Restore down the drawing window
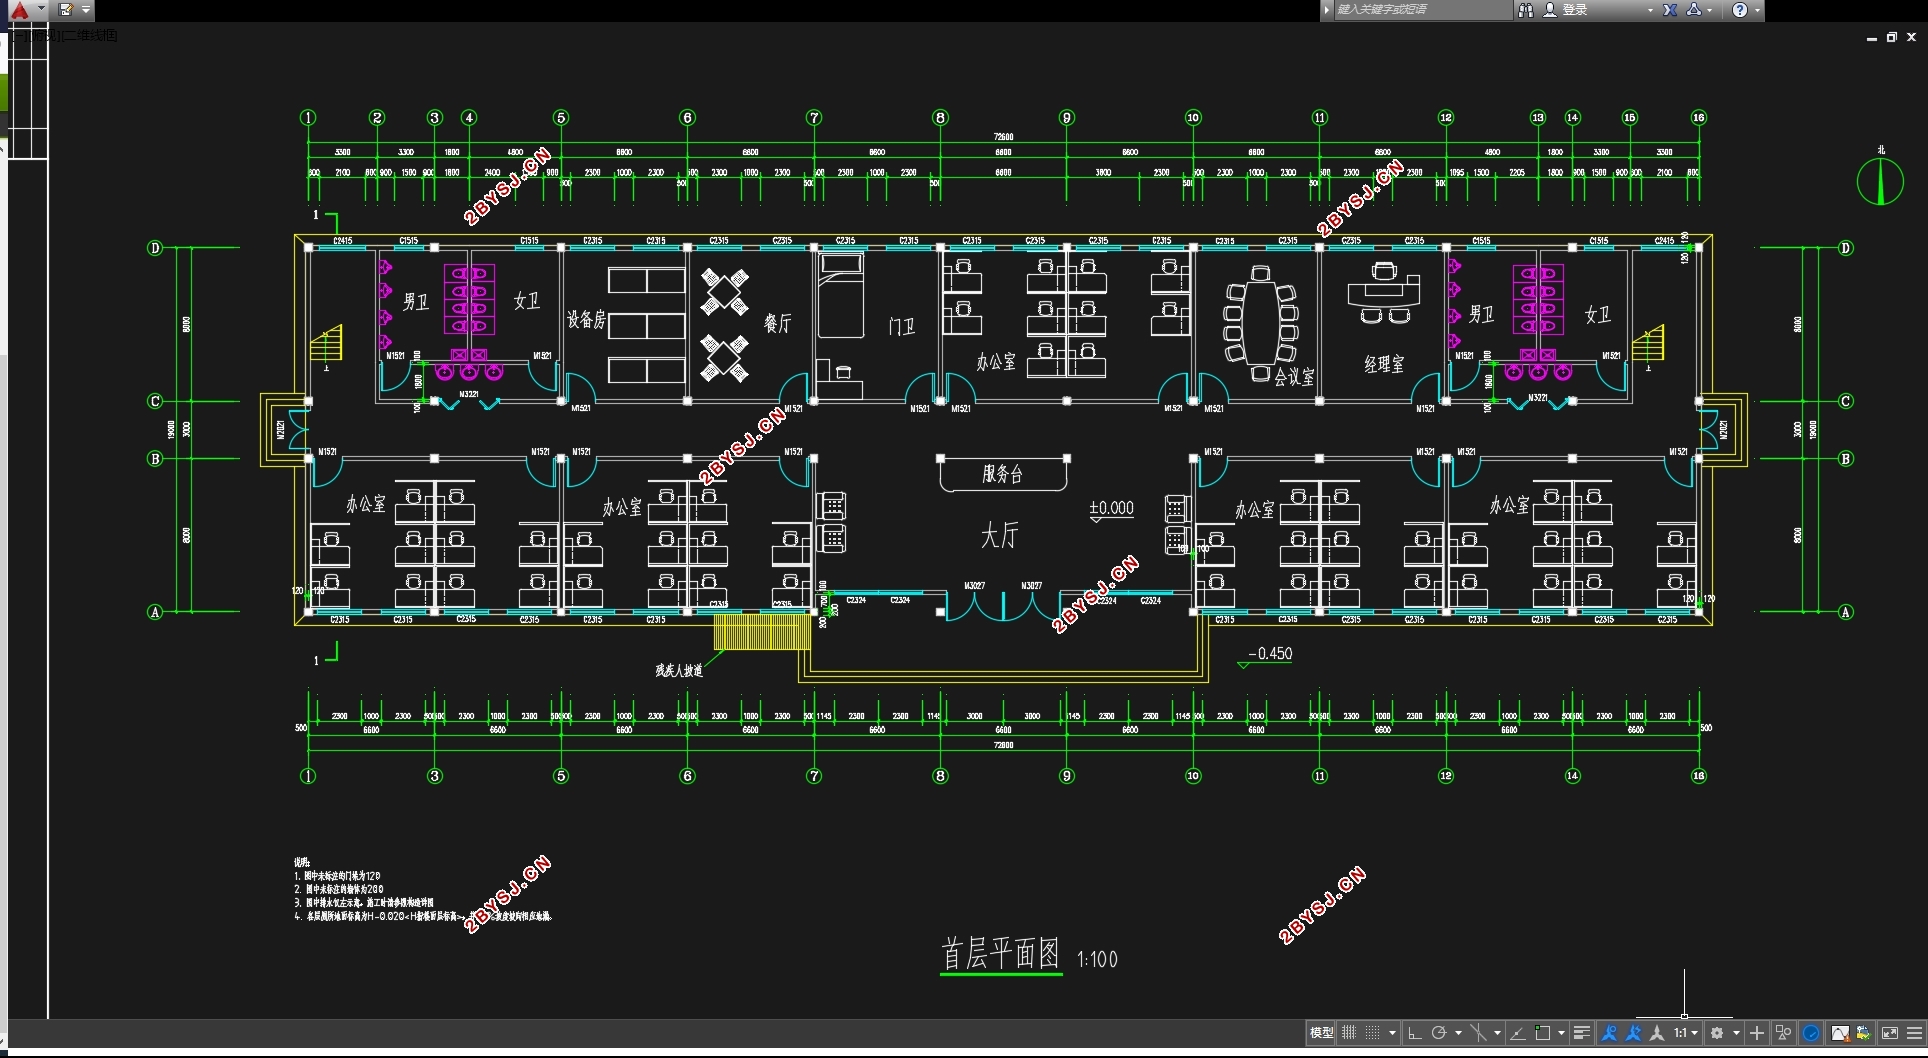 [x=1891, y=37]
